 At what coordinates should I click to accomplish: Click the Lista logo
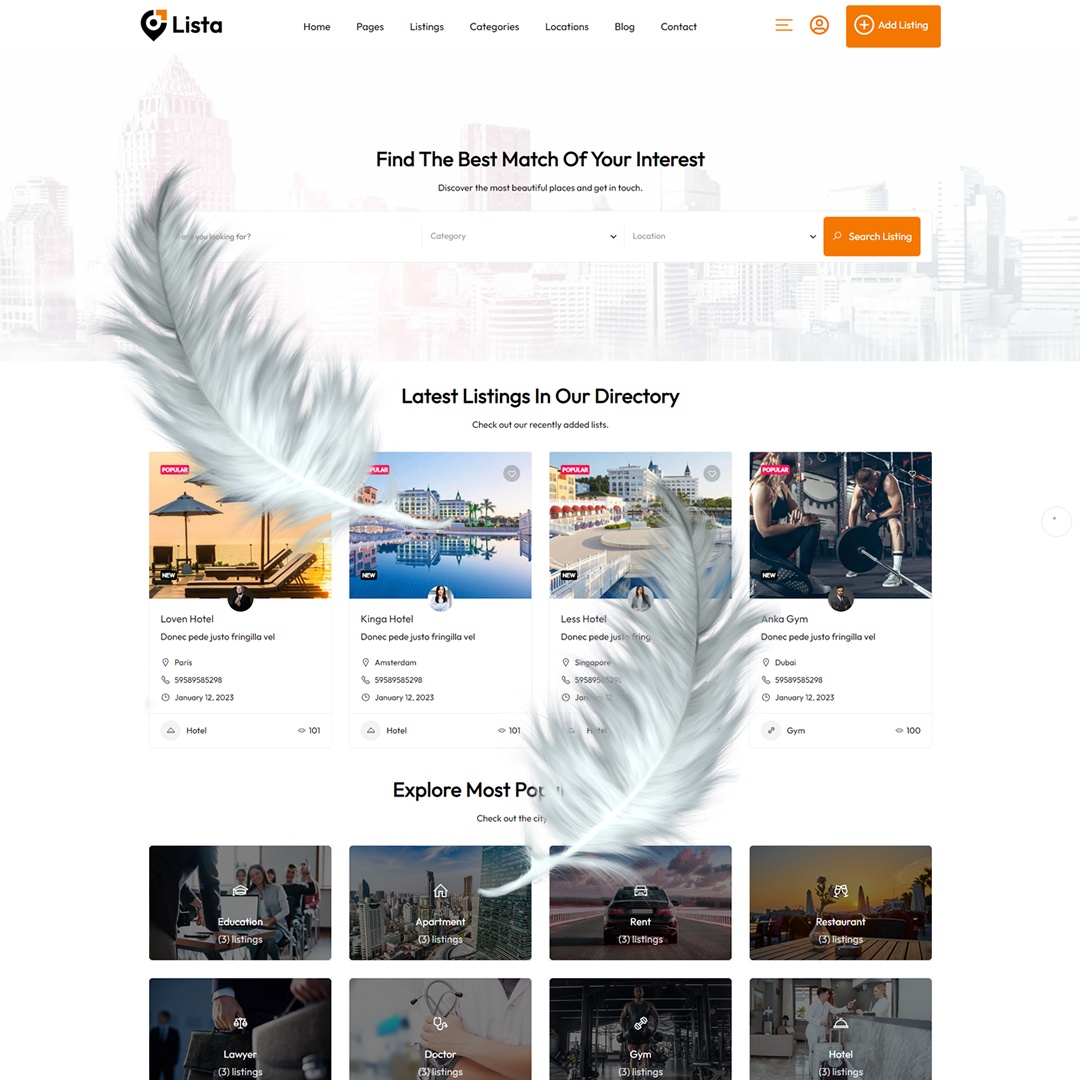coord(181,25)
